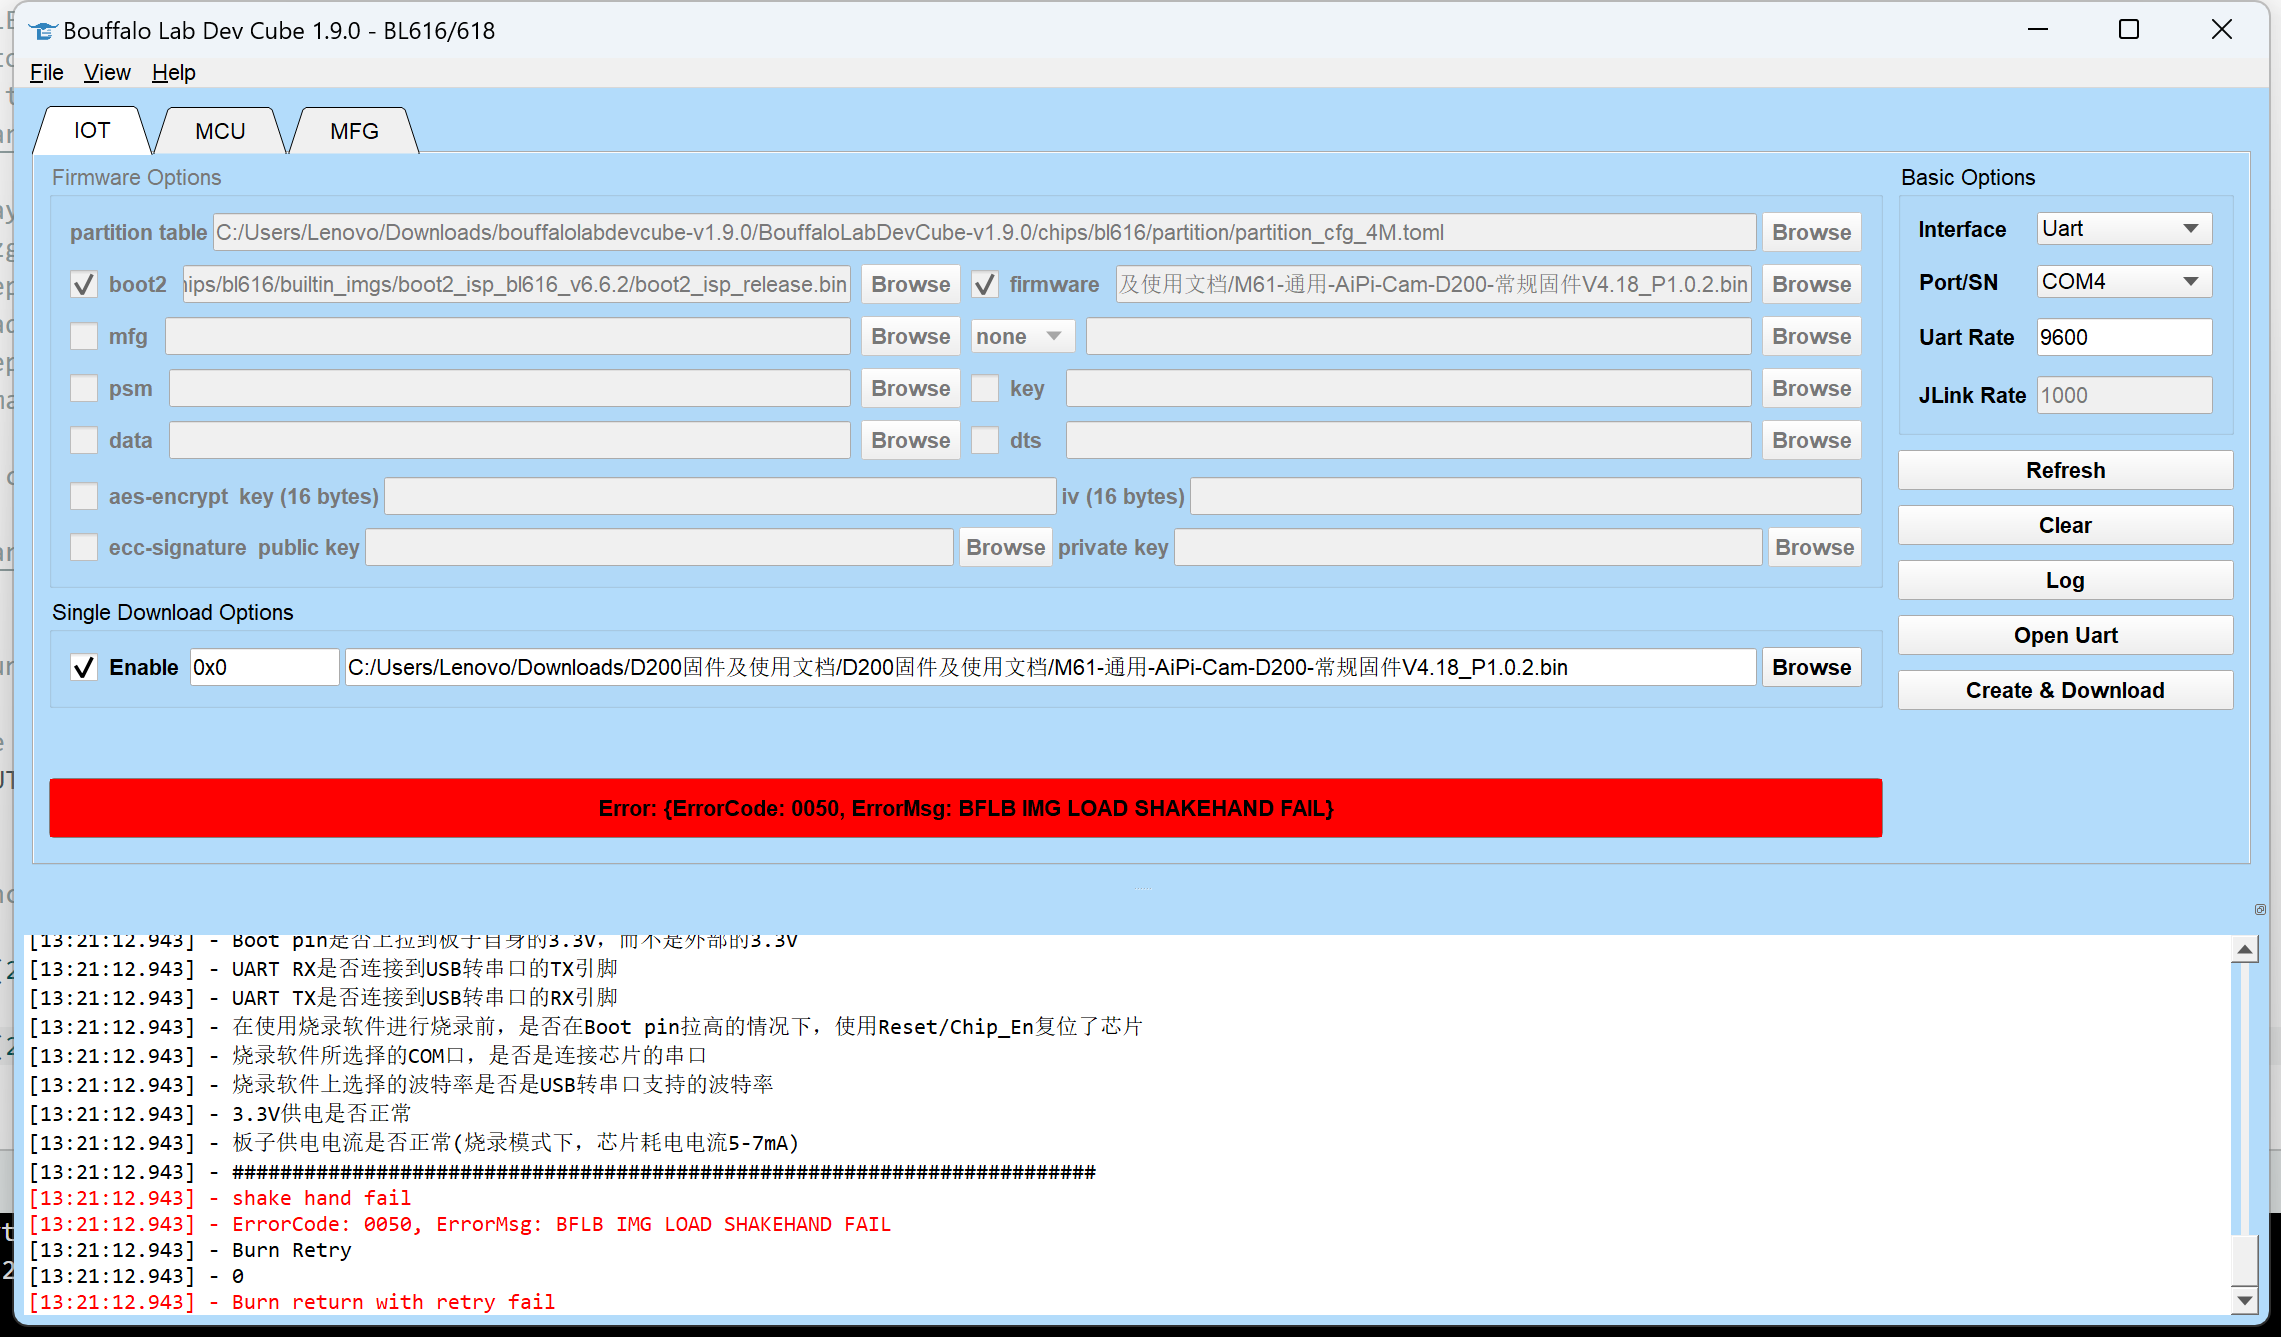Viewport: 2281px width, 1337px height.
Task: Browse for boot2 file
Action: coord(910,285)
